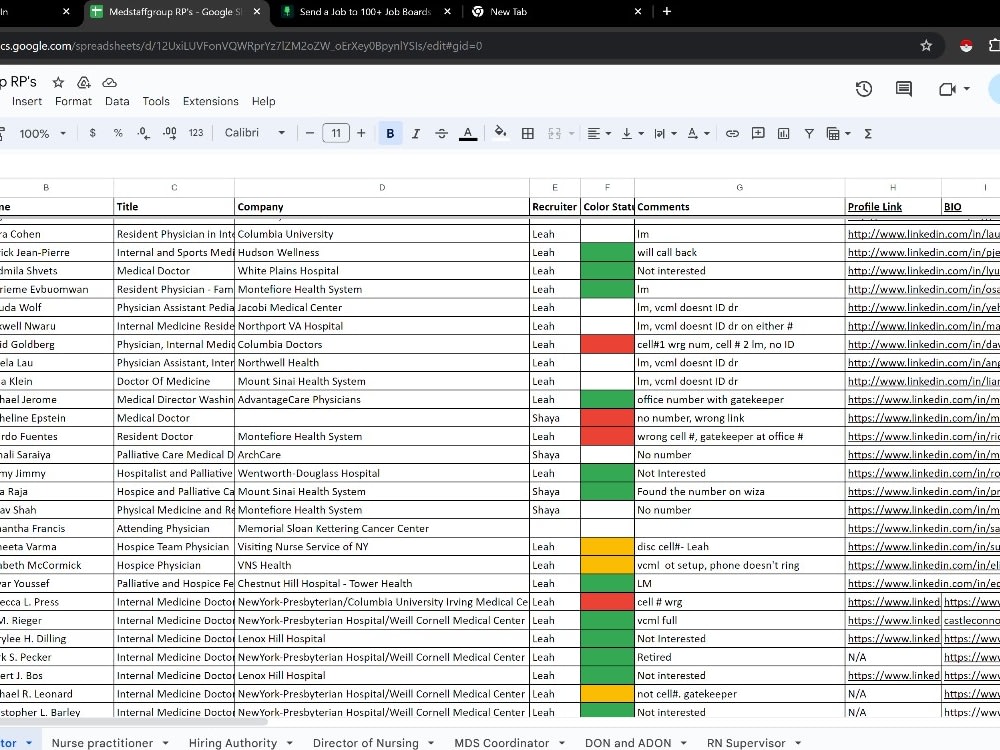
Task: Insert link icon in toolbar
Action: tap(732, 133)
